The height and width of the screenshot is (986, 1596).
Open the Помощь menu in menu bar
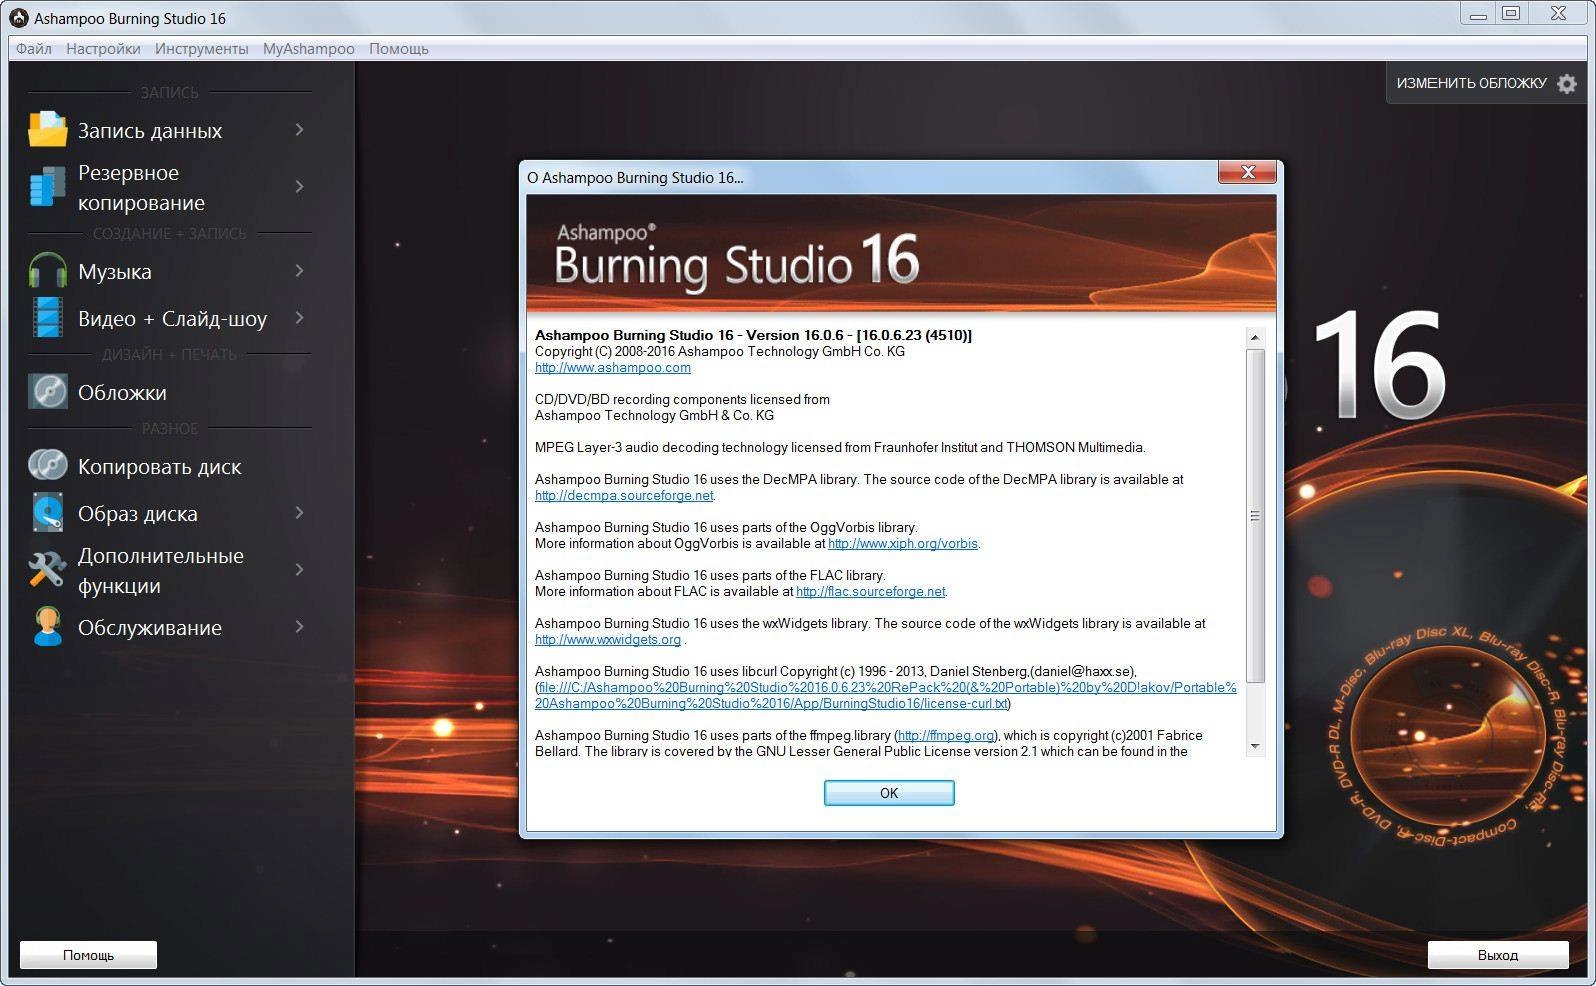coord(399,48)
